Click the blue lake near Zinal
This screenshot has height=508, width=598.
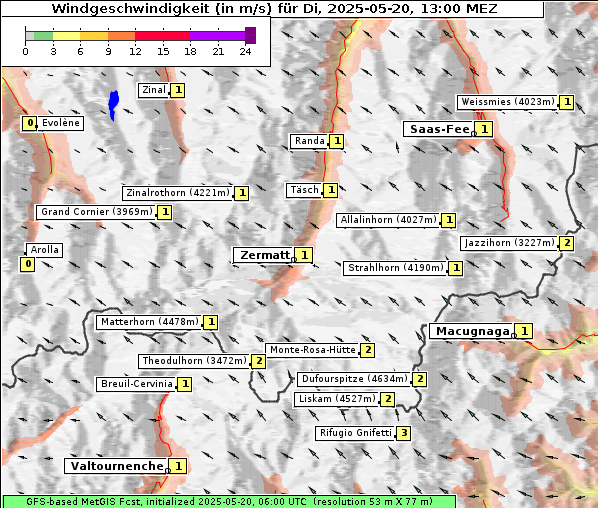[113, 105]
